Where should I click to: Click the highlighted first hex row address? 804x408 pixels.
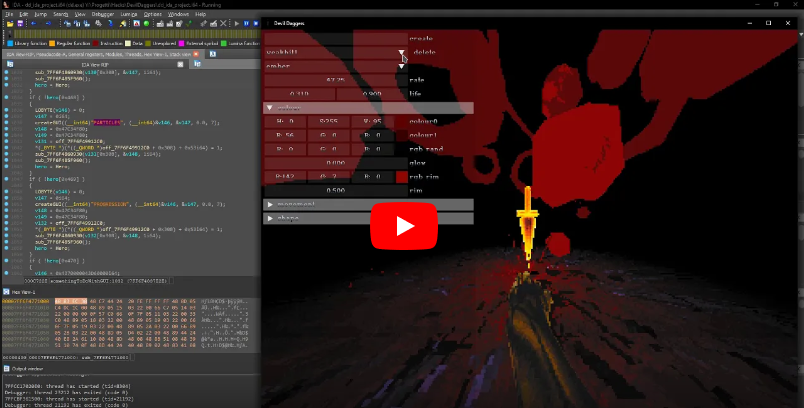[26, 301]
